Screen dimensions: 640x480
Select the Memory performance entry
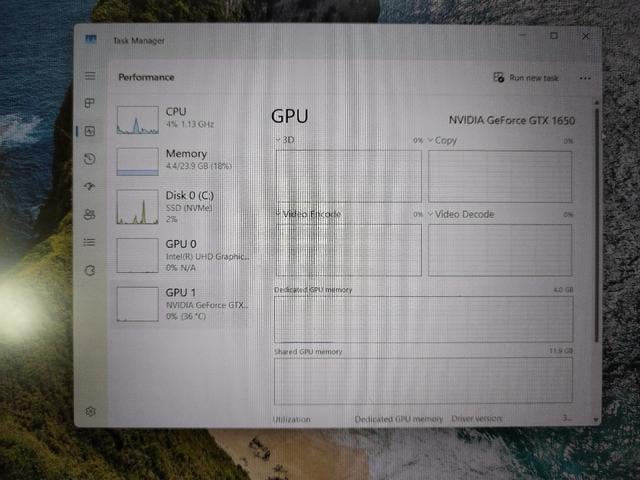tap(182, 161)
